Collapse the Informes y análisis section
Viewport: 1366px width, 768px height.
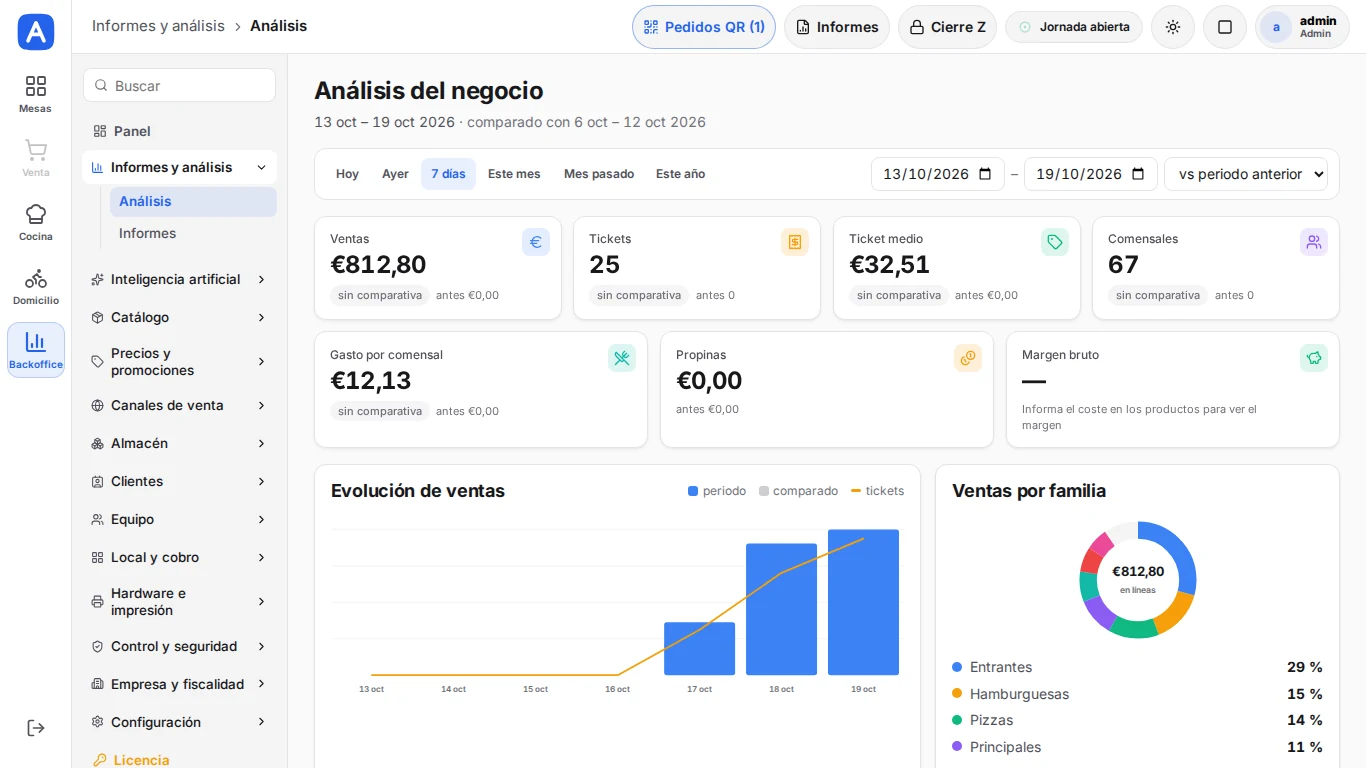(179, 167)
